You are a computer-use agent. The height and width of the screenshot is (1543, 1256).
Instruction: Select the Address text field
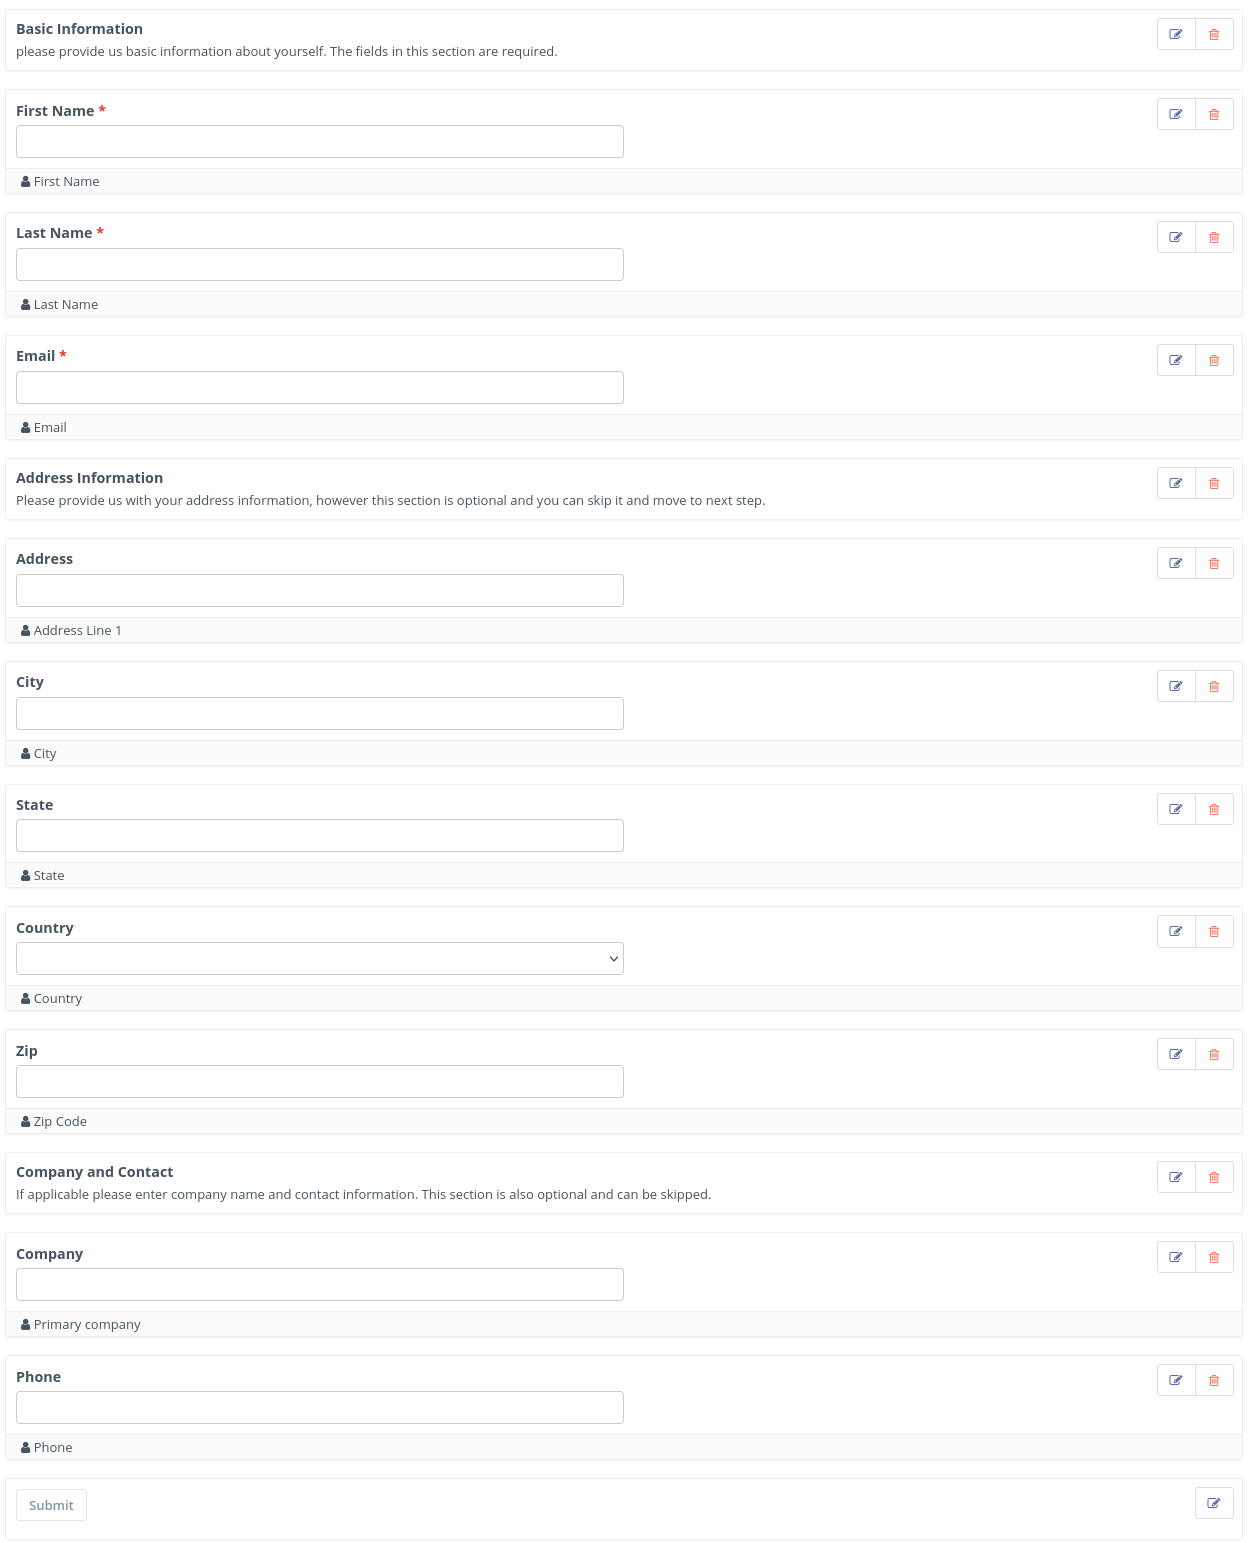320,591
